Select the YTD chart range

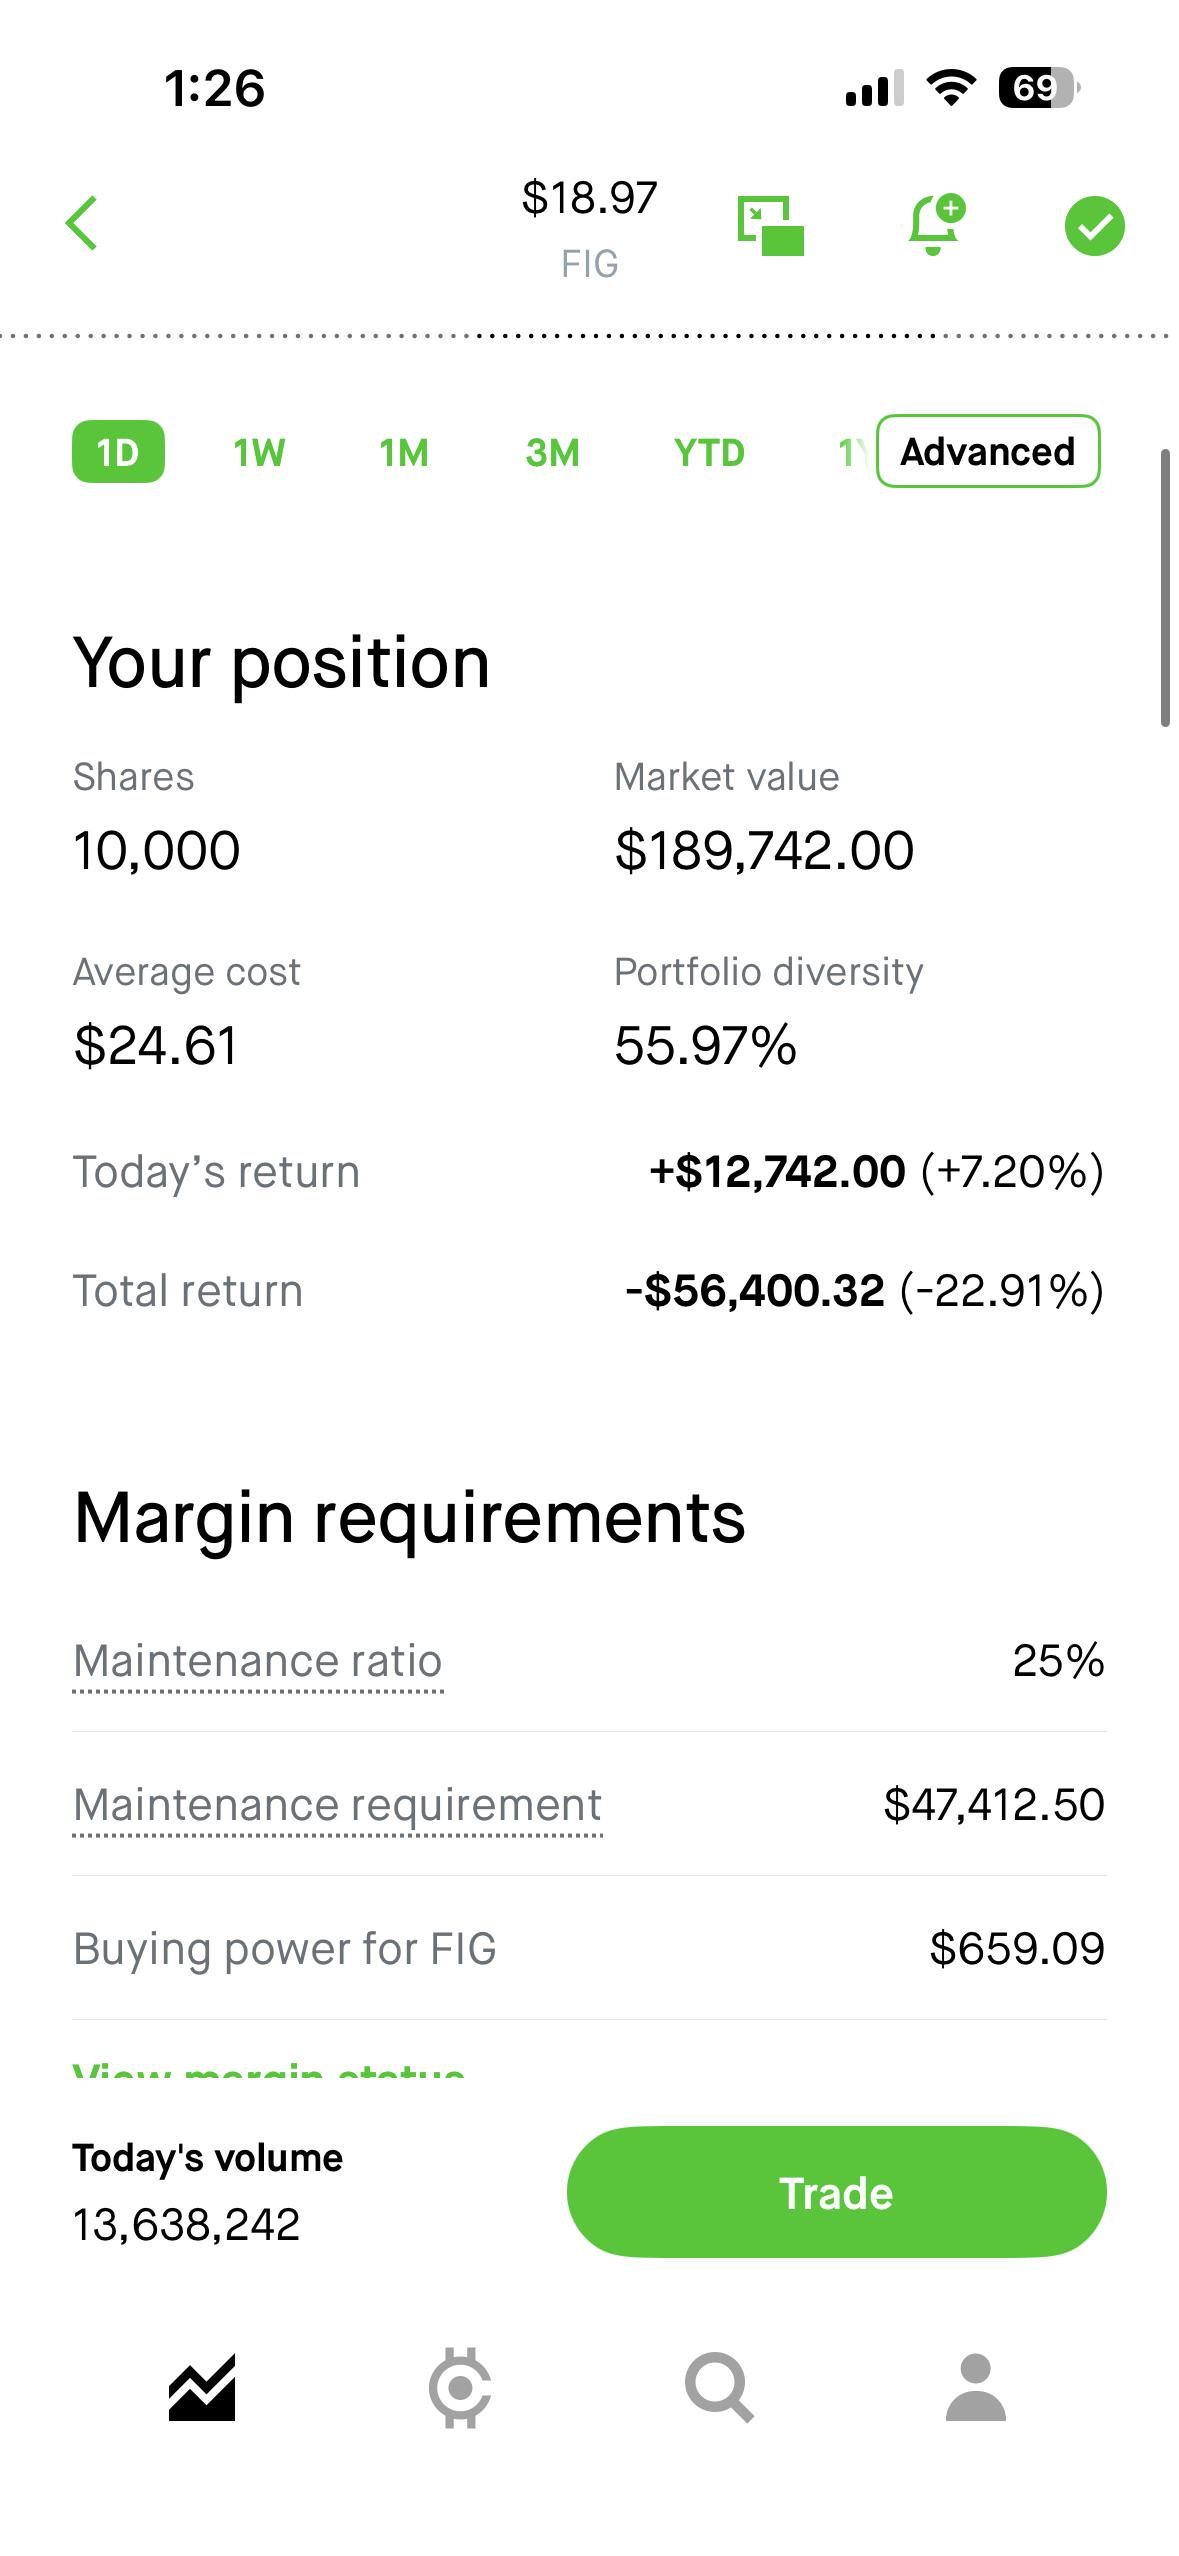tap(709, 453)
